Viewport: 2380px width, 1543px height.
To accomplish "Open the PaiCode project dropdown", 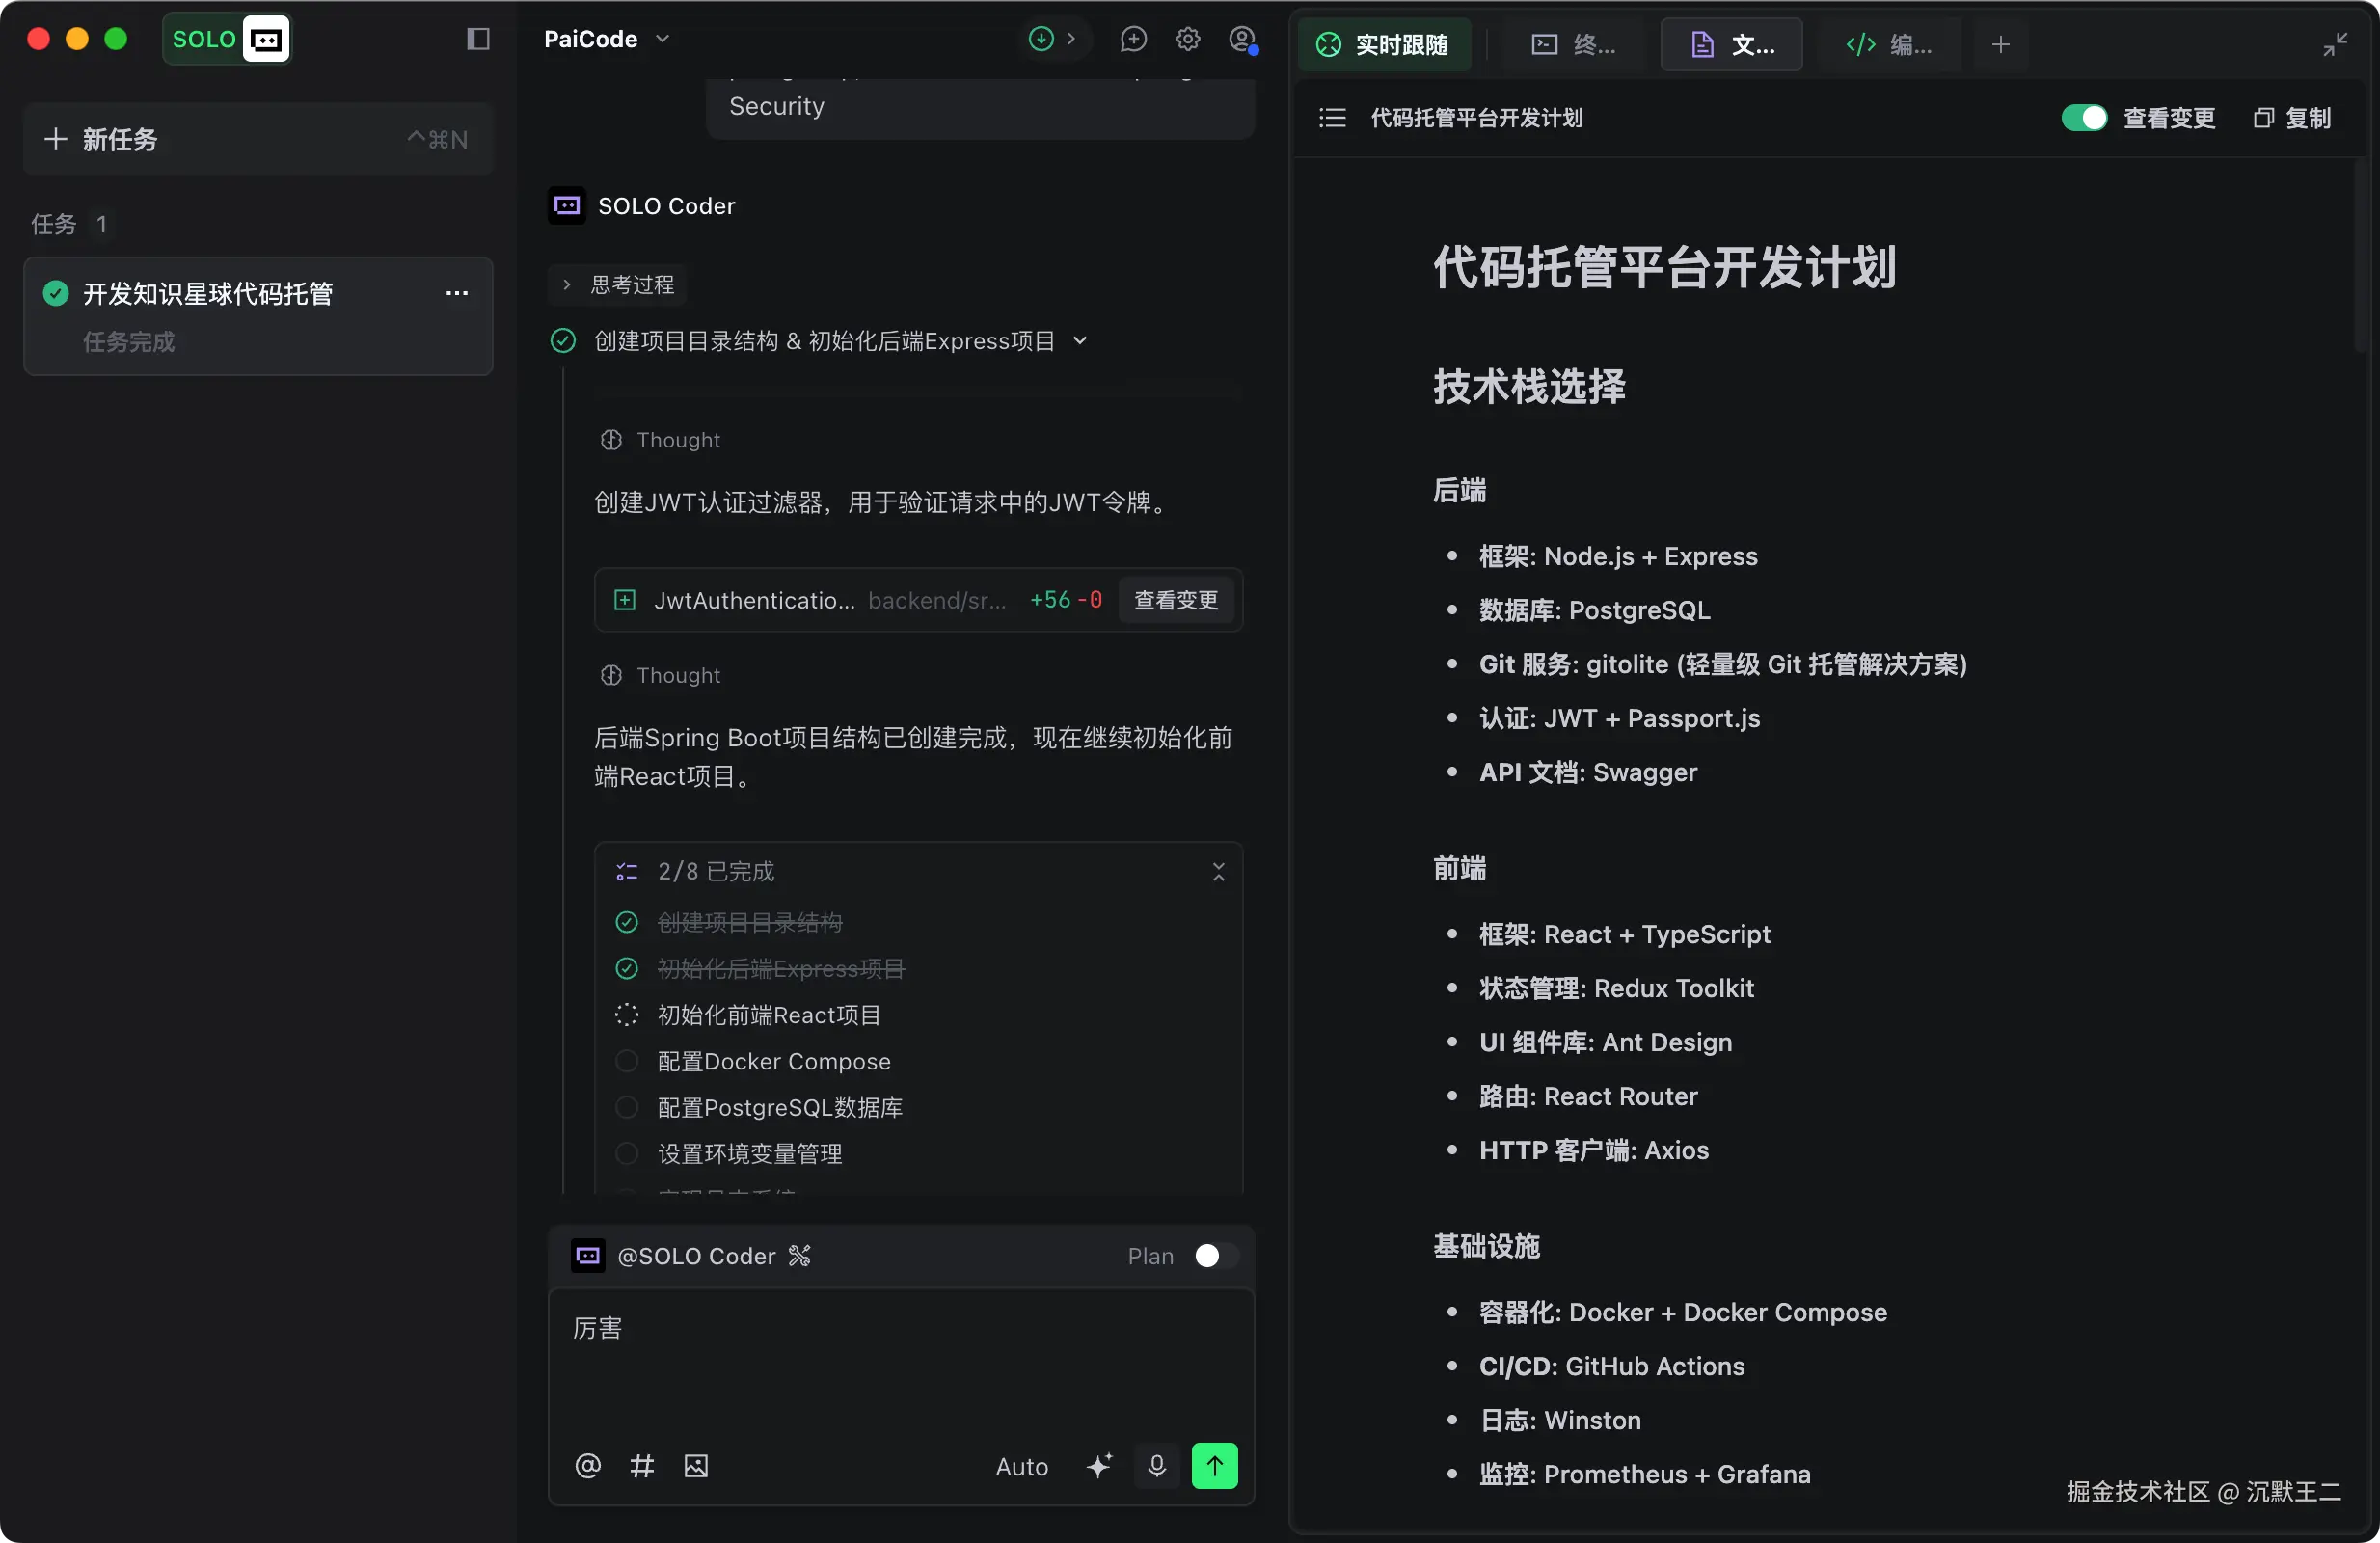I will [x=606, y=39].
